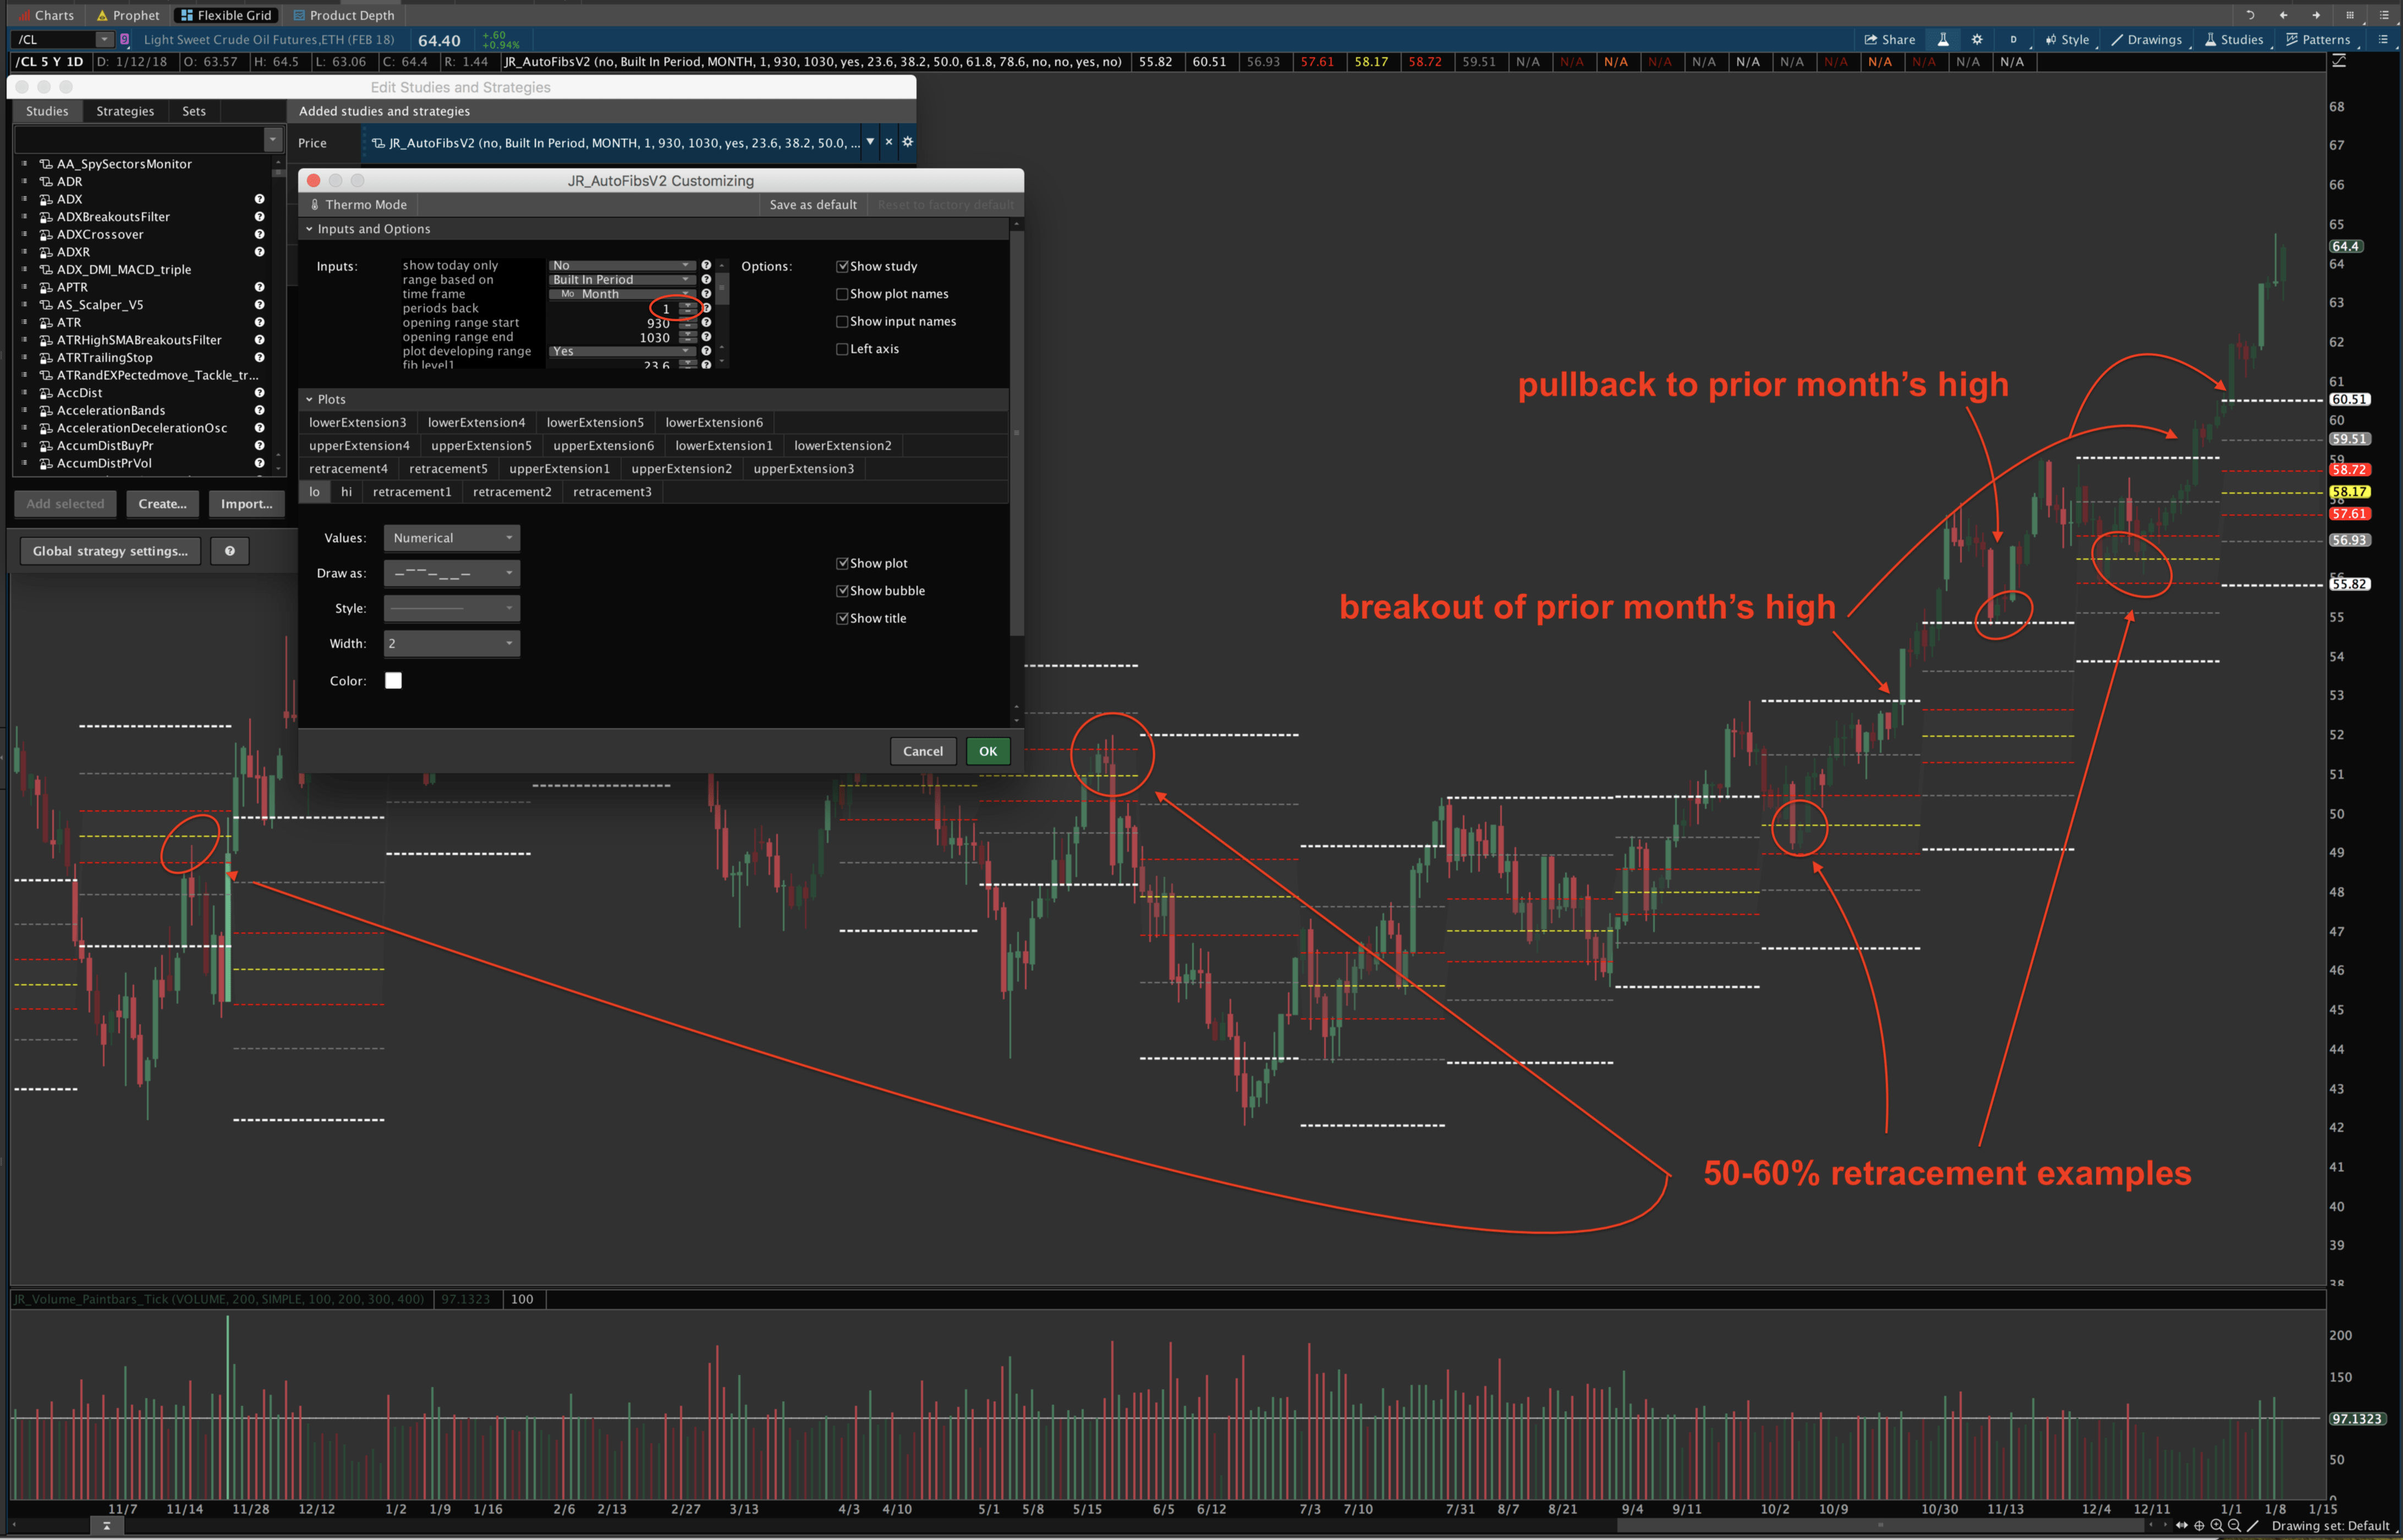Select the retracement3 plot tab
Image resolution: width=2403 pixels, height=1540 pixels.
coord(612,492)
